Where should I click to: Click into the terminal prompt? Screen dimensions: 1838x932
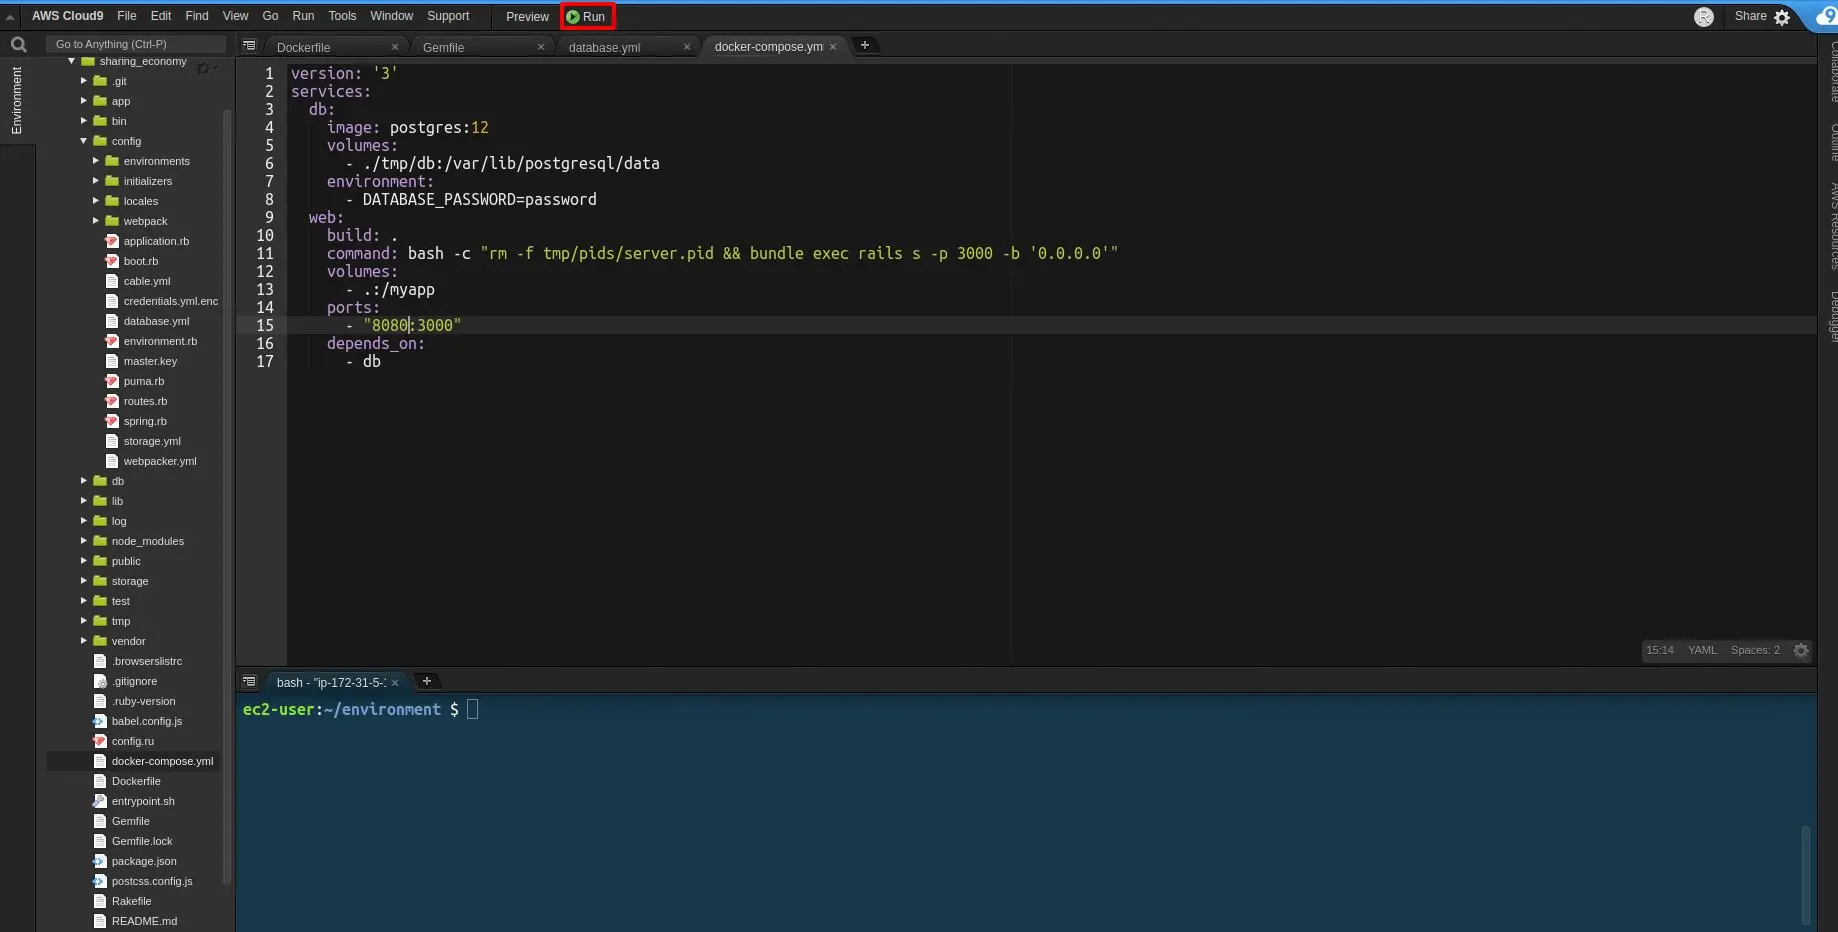(472, 710)
